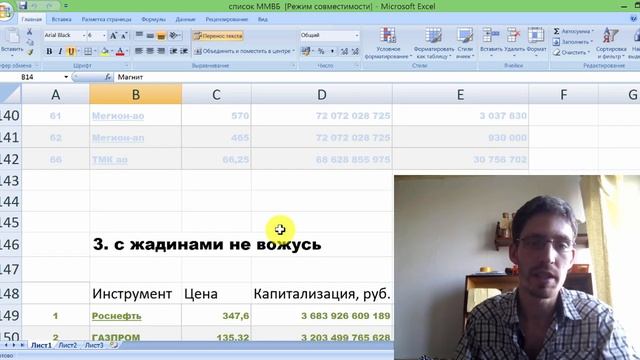This screenshot has width=640, height=360.
Task: Toggle Underline formatting
Action: coord(71,51)
